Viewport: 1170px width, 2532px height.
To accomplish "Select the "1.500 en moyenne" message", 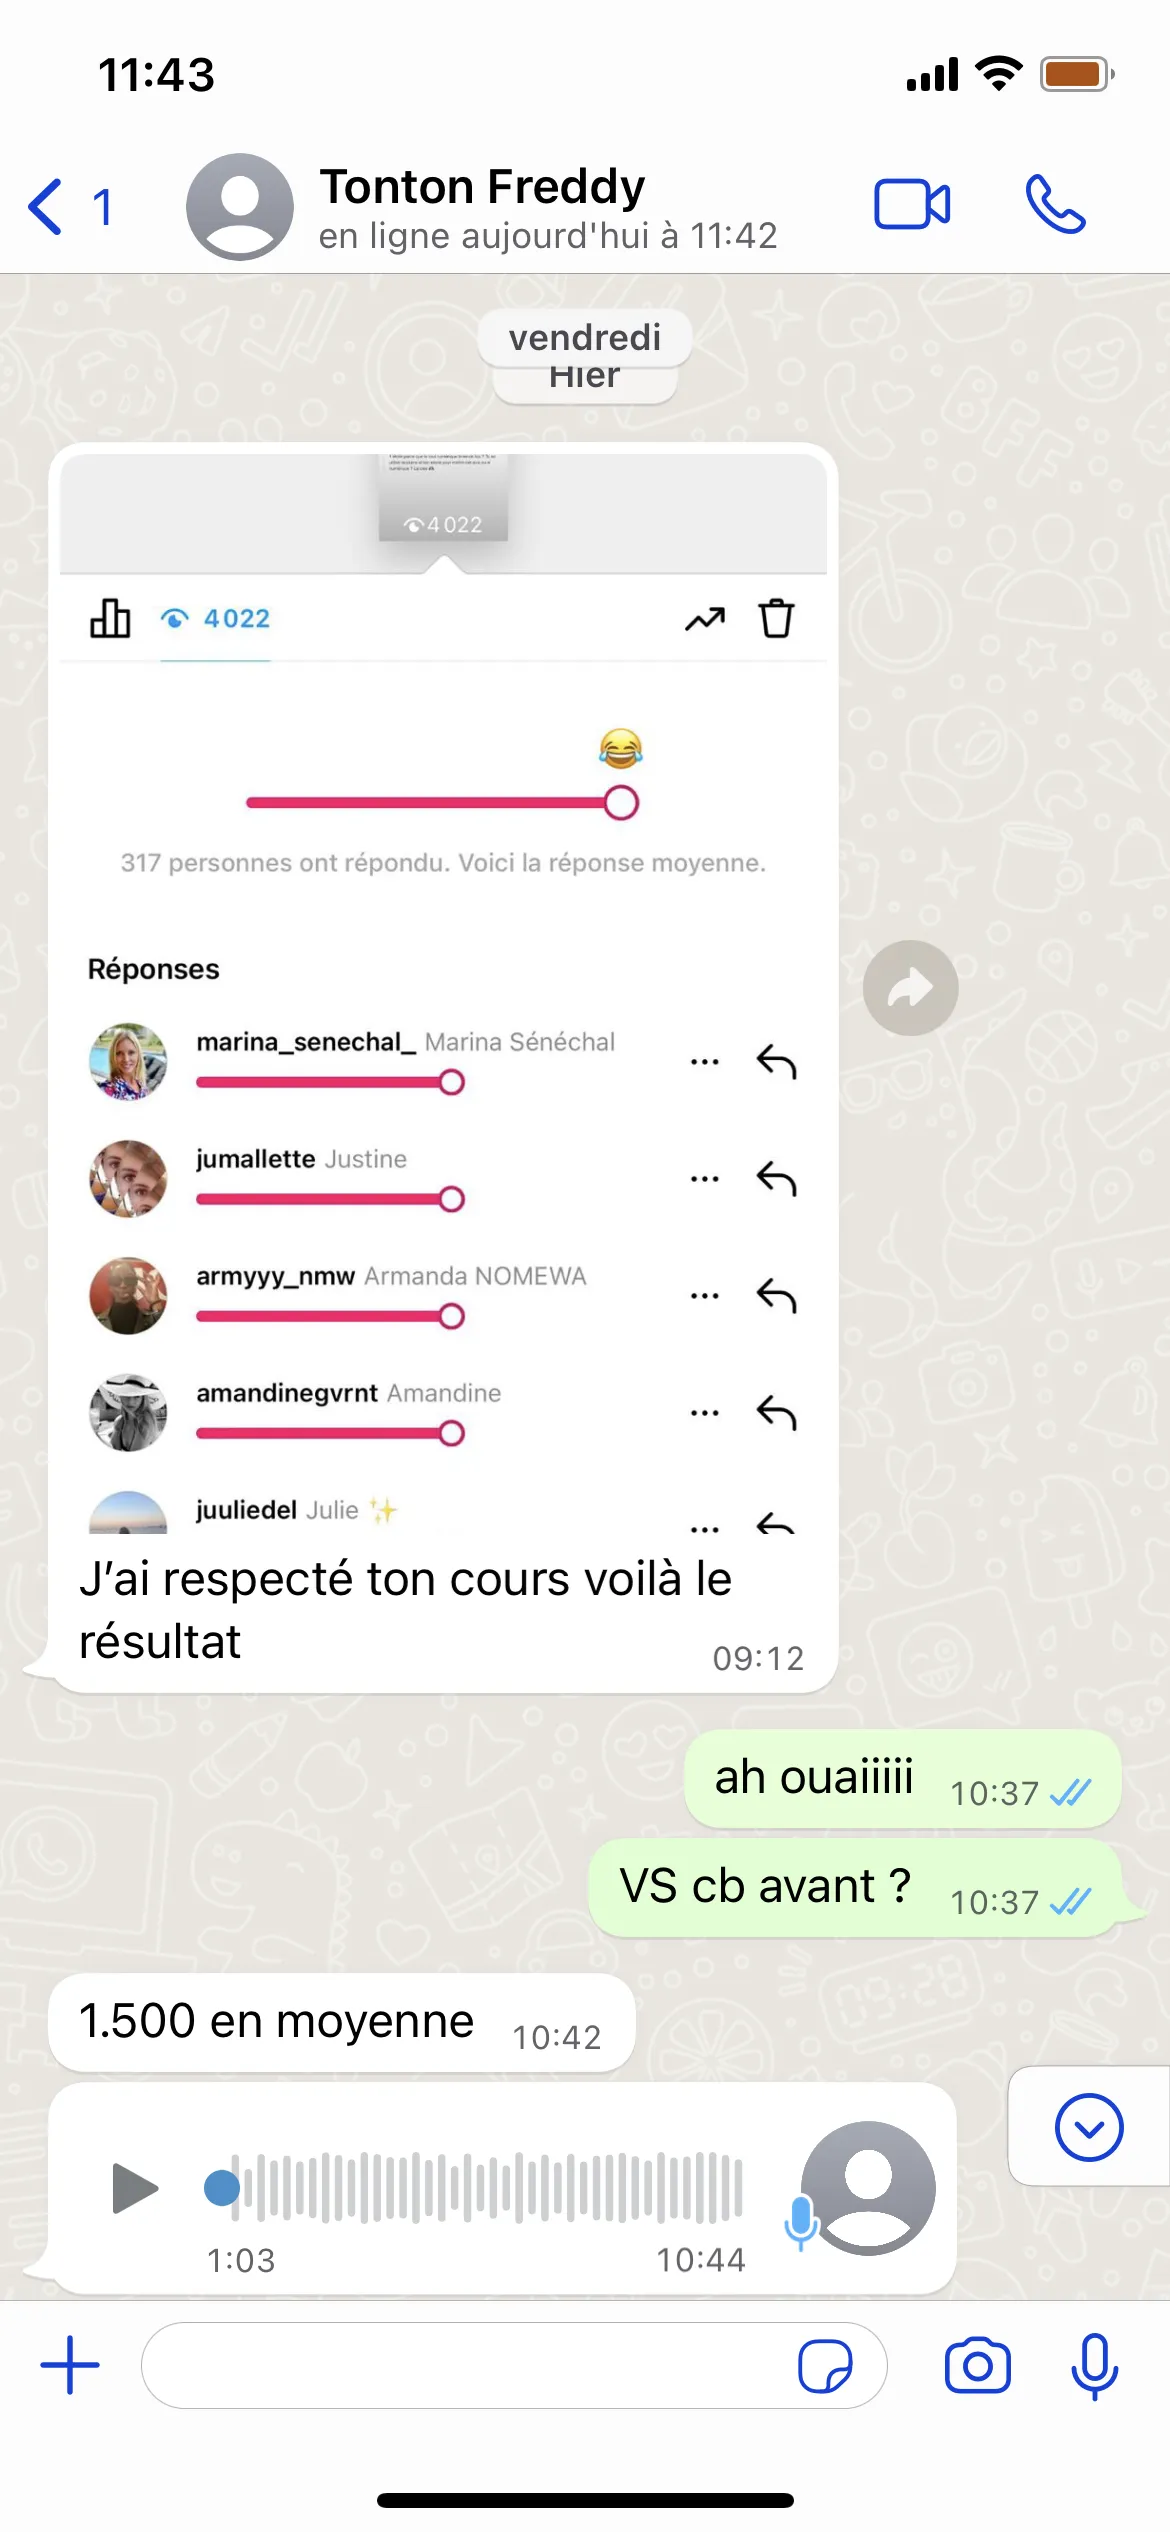I will (x=341, y=2022).
